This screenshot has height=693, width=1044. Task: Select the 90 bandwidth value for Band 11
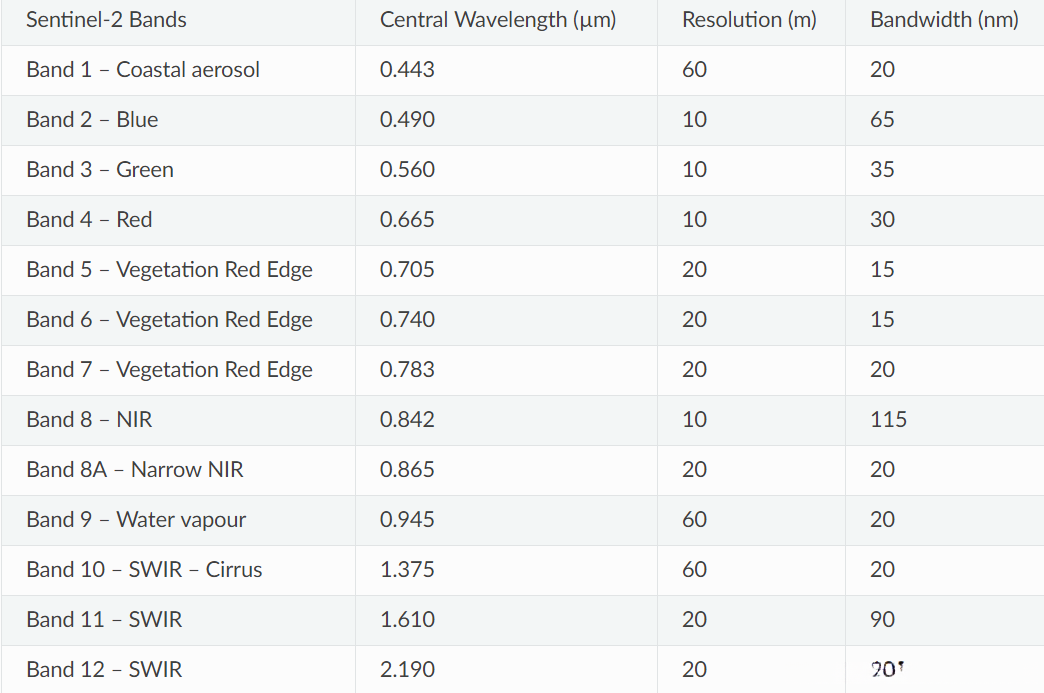pos(882,620)
